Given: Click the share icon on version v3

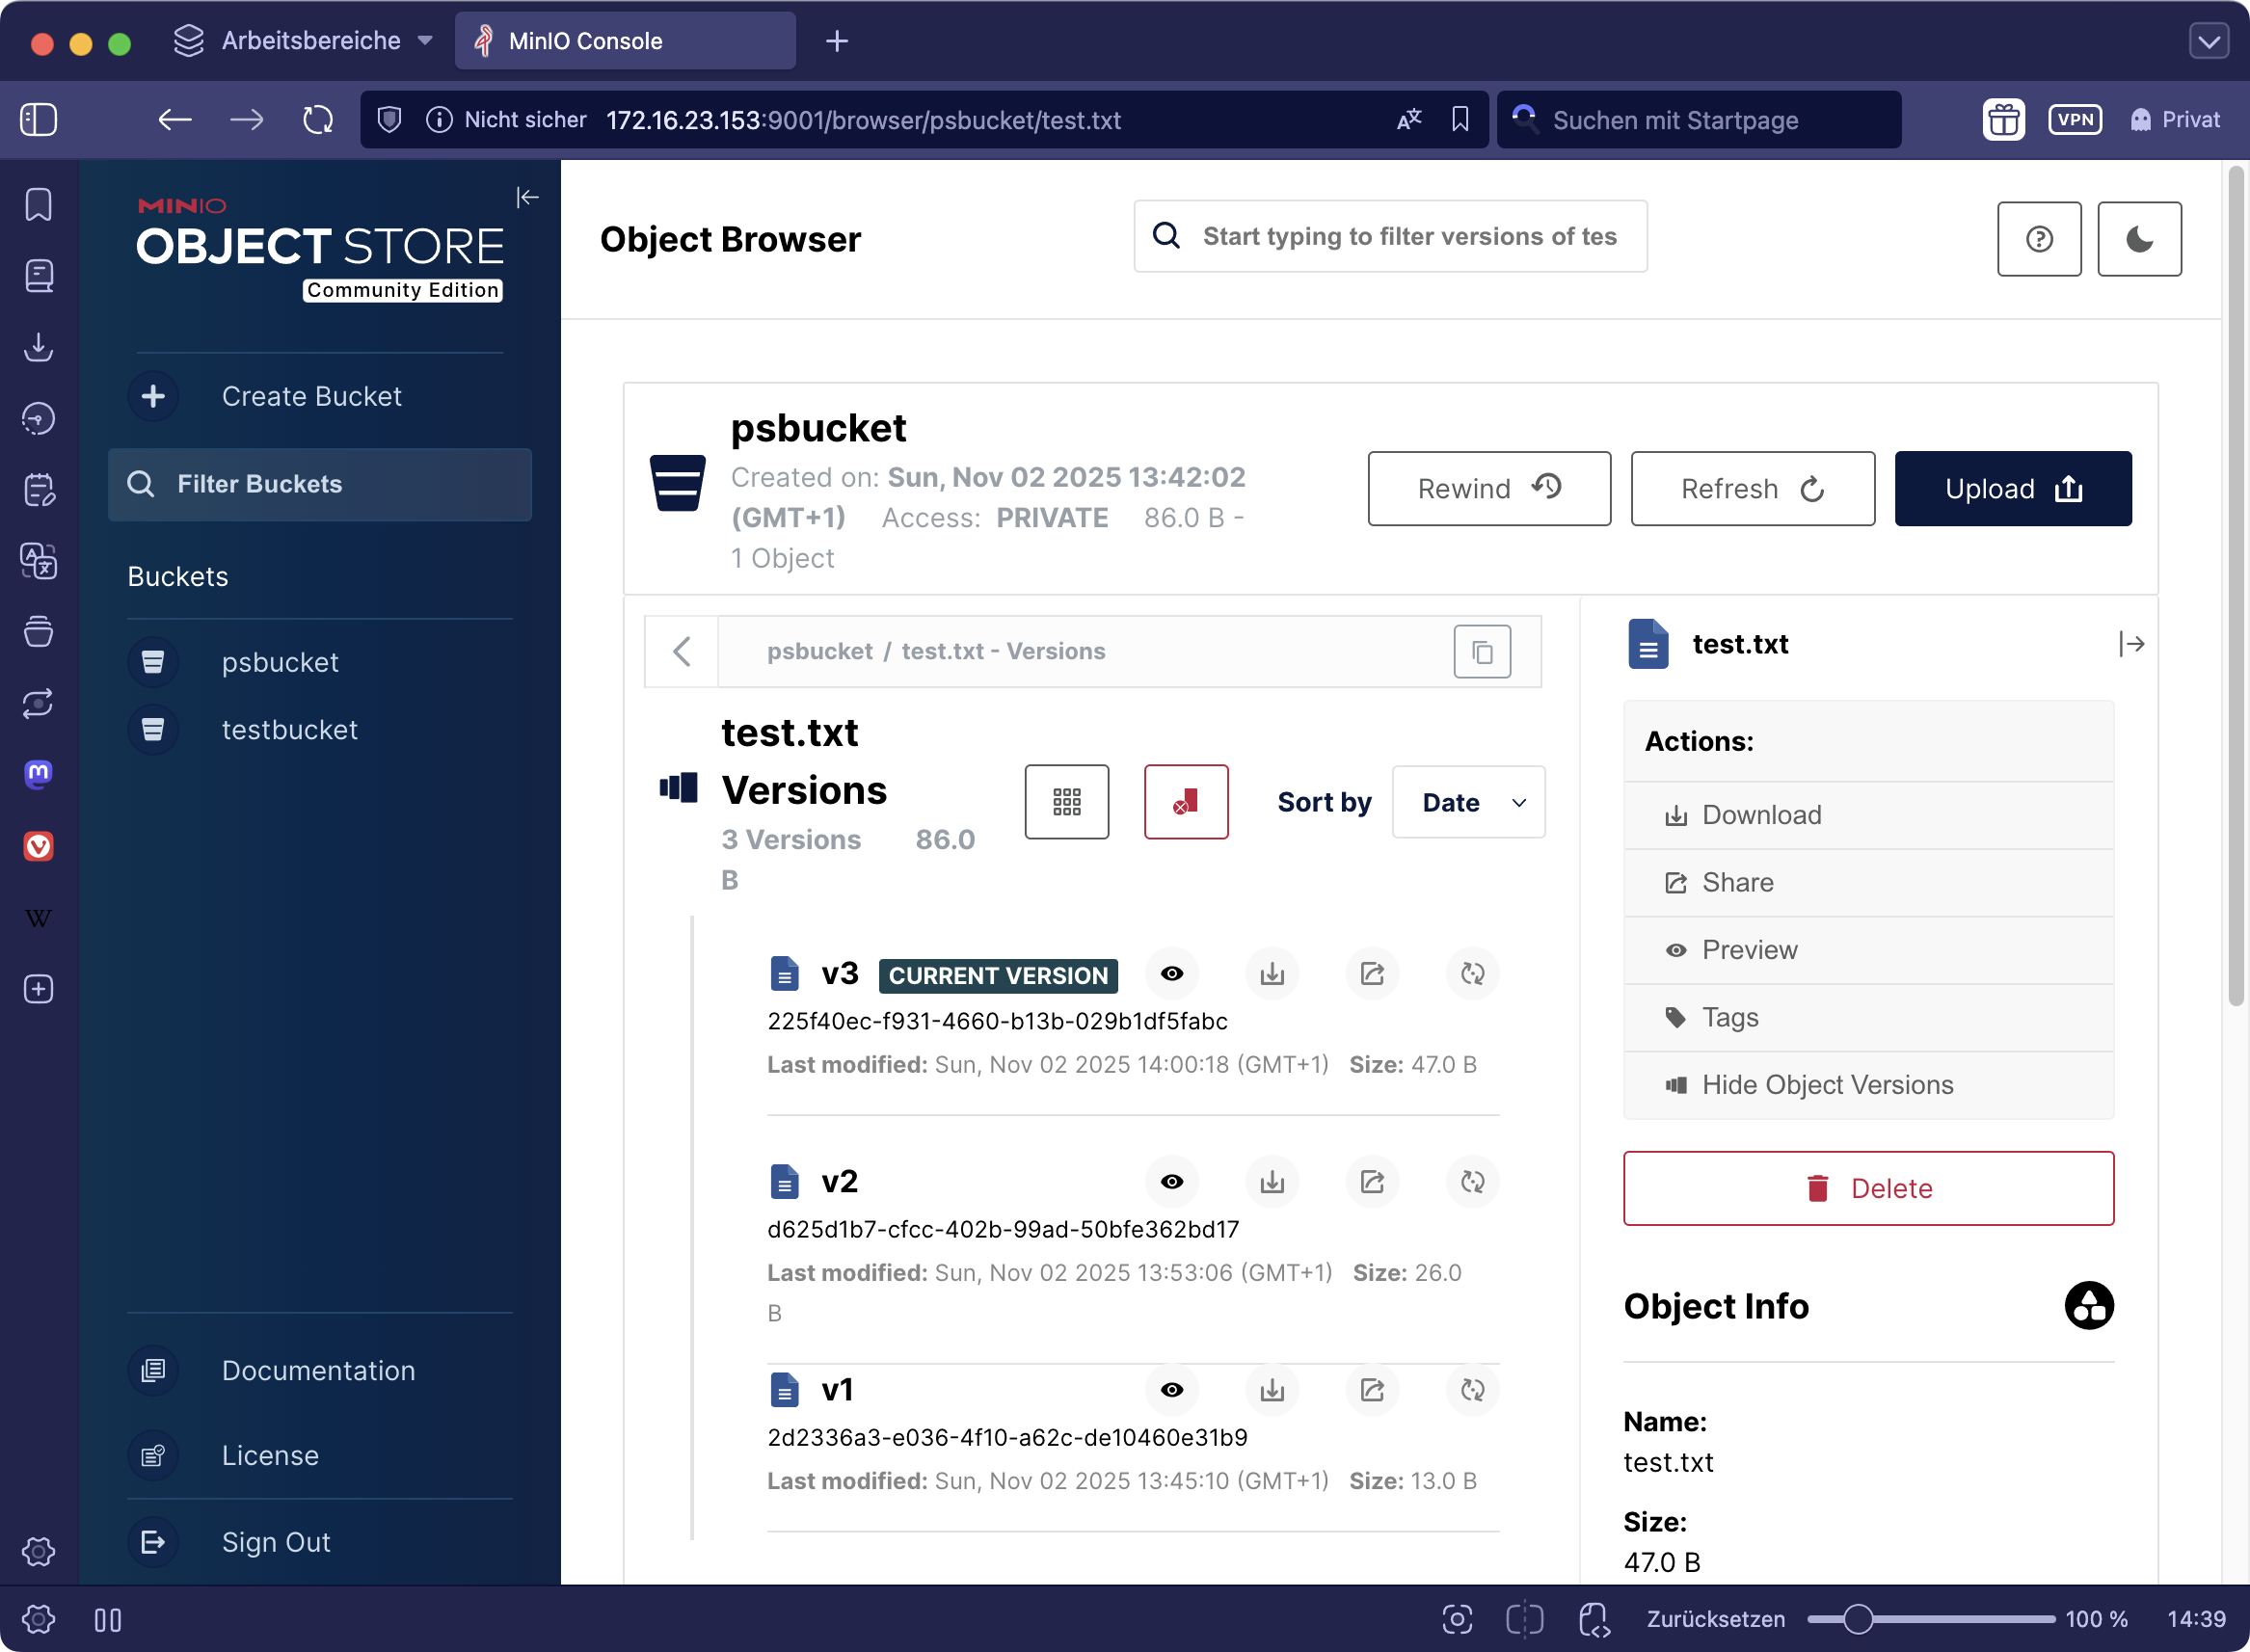Looking at the screenshot, I should click(1372, 974).
